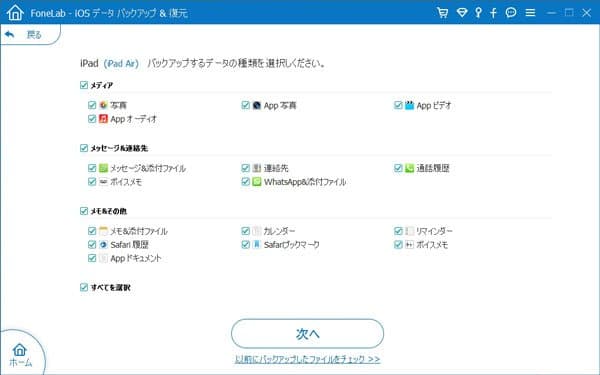Toggle the 写真 photos checkbox

tap(92, 105)
